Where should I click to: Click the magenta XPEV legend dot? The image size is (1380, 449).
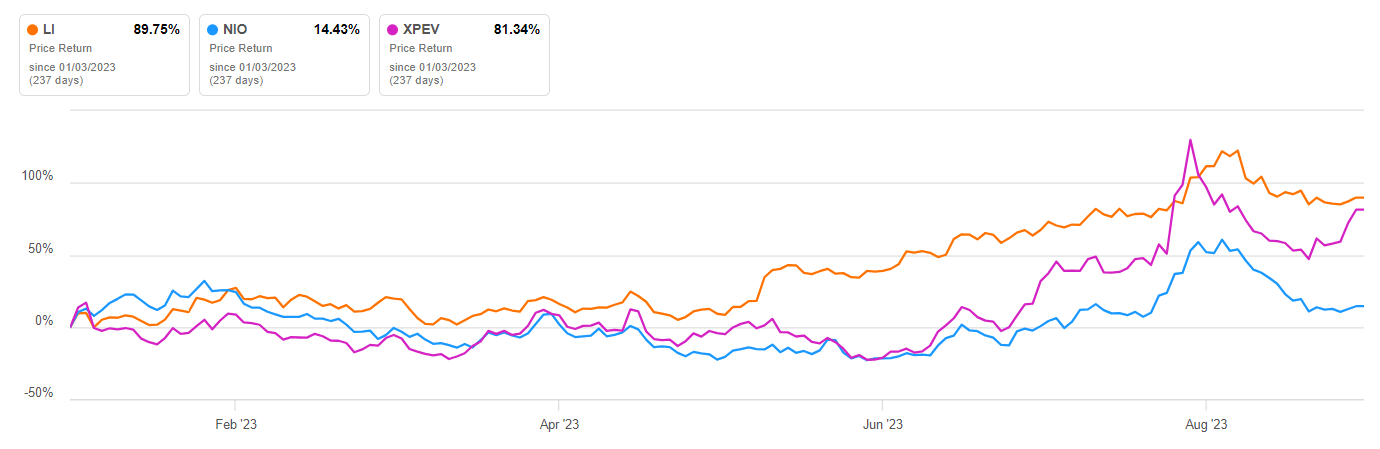pyautogui.click(x=393, y=30)
